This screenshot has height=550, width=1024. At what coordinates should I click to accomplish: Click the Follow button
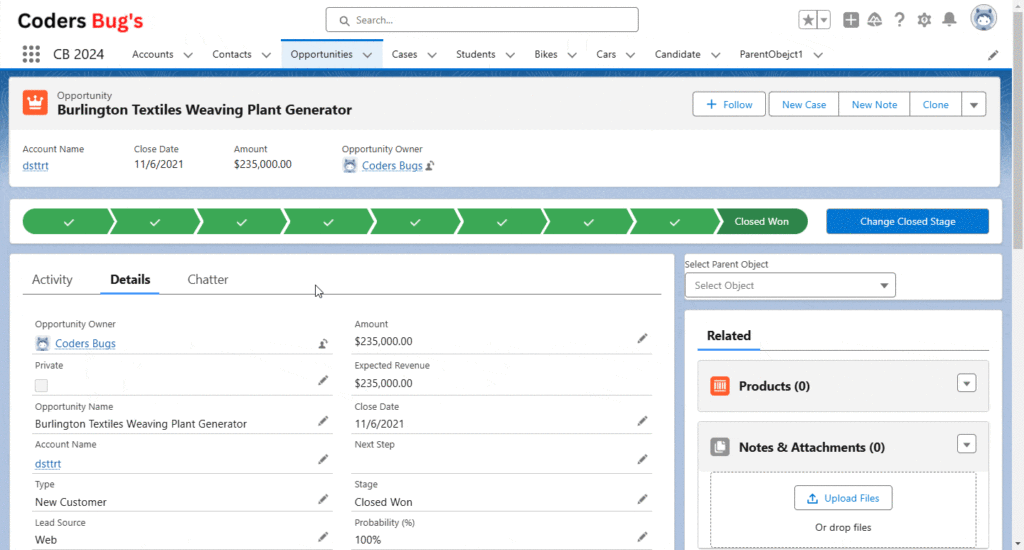click(729, 105)
